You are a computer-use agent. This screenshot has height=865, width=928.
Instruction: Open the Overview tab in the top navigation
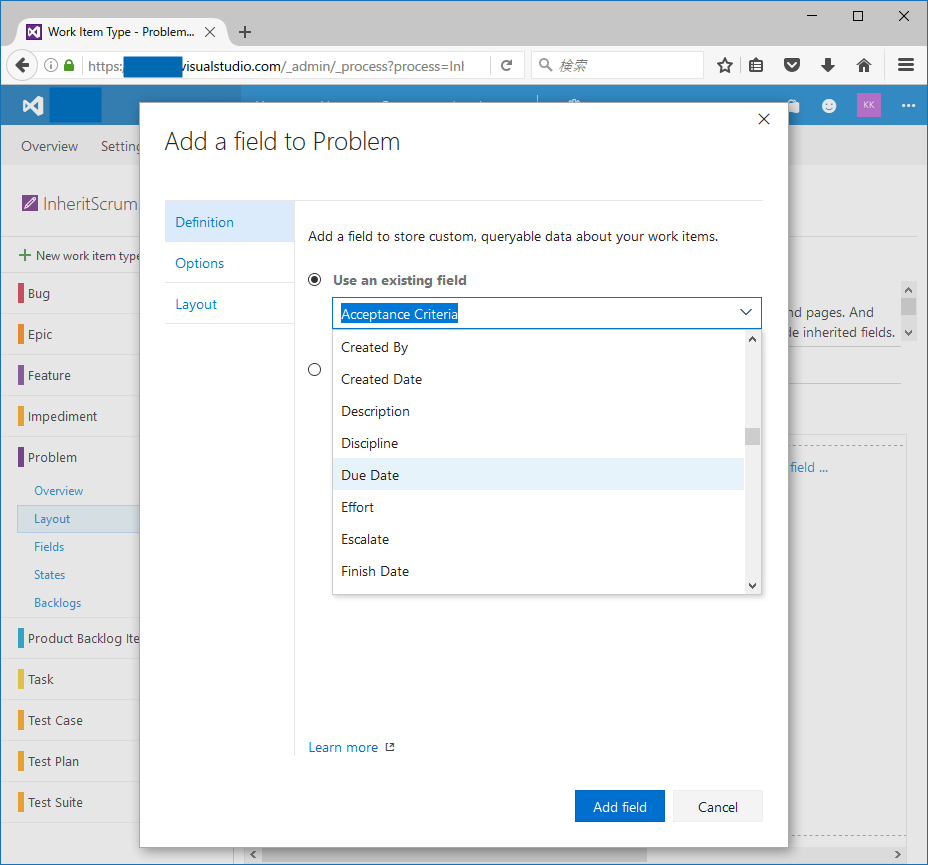[49, 146]
